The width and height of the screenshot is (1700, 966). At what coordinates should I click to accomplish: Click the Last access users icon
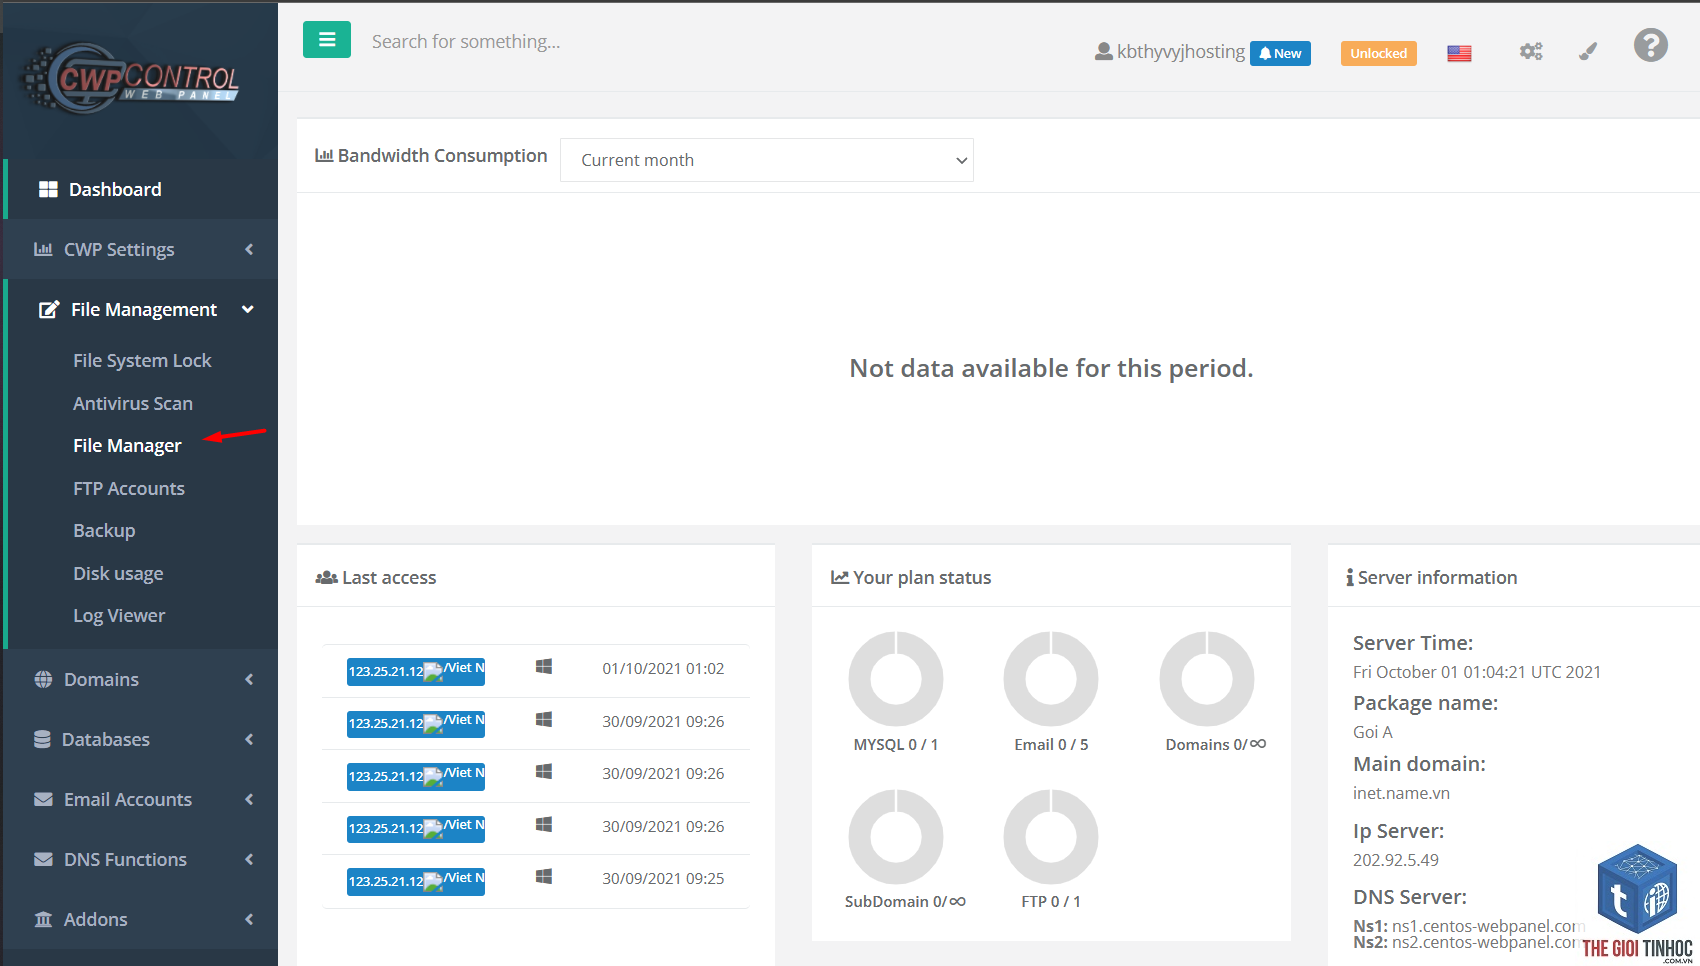point(326,577)
